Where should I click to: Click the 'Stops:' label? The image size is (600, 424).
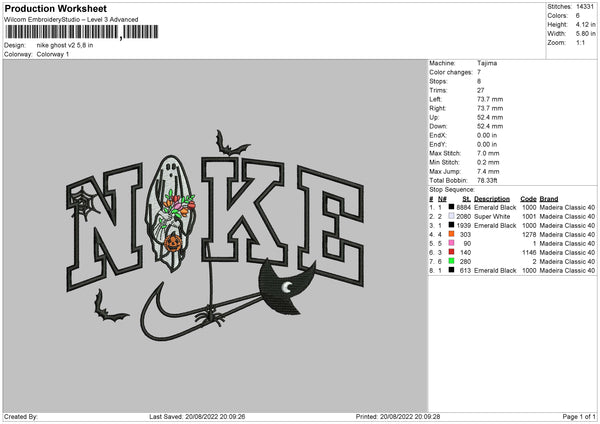(x=438, y=82)
